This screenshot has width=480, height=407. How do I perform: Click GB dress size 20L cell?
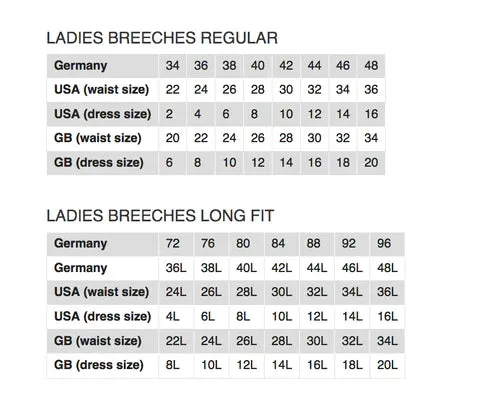[x=387, y=365]
